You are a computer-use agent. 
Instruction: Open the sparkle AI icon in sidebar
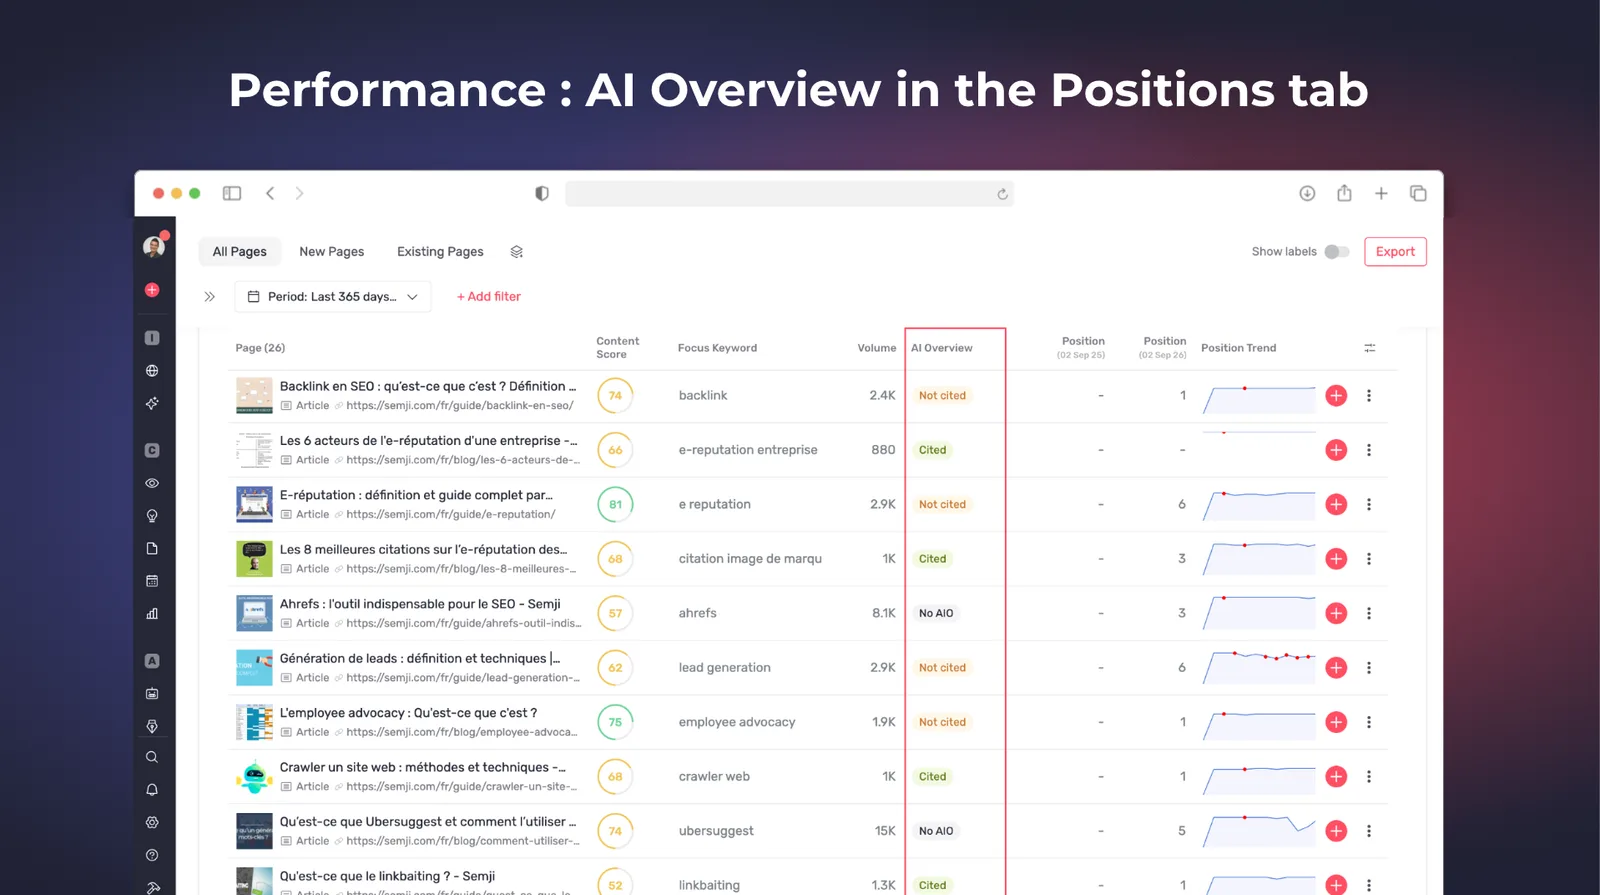point(152,403)
